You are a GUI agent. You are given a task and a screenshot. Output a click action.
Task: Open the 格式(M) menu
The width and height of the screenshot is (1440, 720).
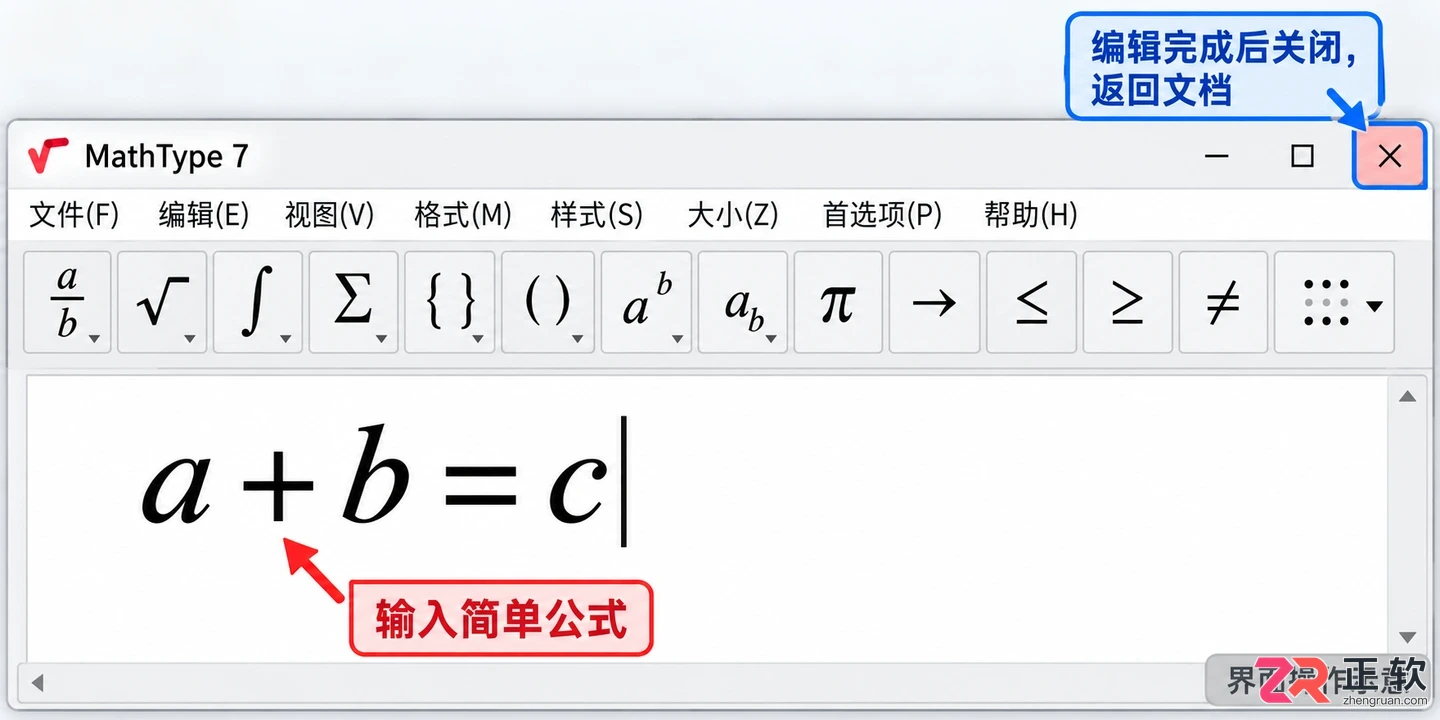tap(463, 214)
